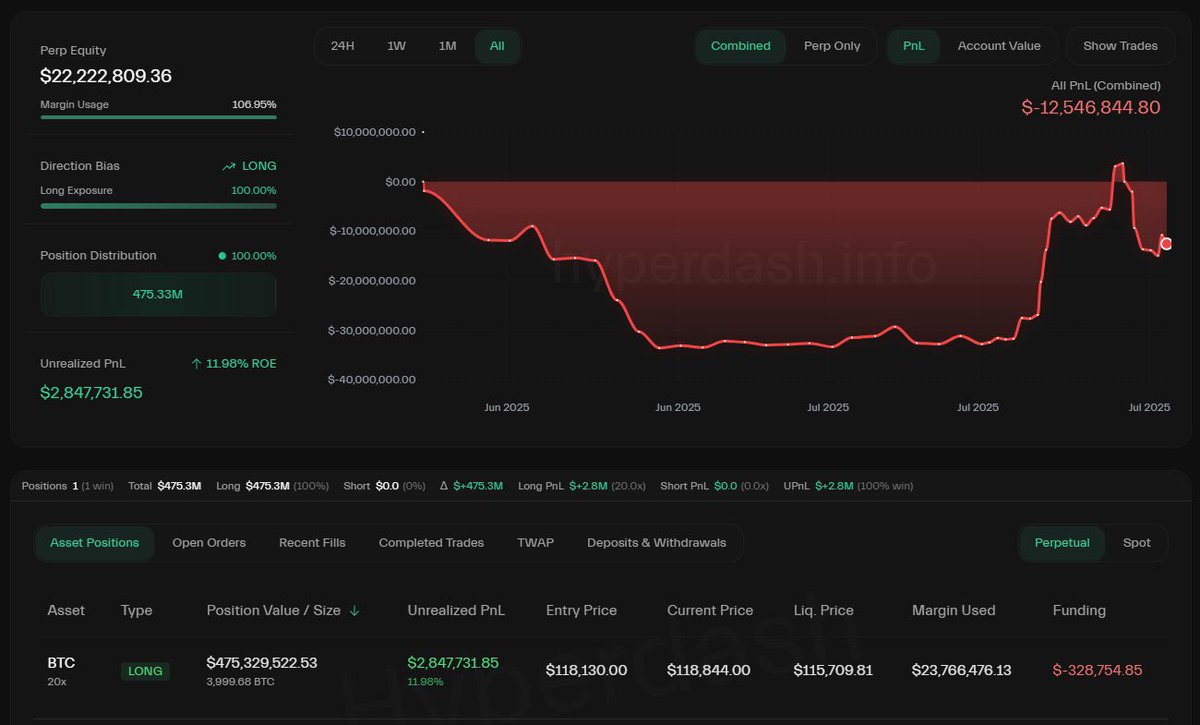Select the 1M time range
Viewport: 1200px width, 725px height.
click(447, 46)
